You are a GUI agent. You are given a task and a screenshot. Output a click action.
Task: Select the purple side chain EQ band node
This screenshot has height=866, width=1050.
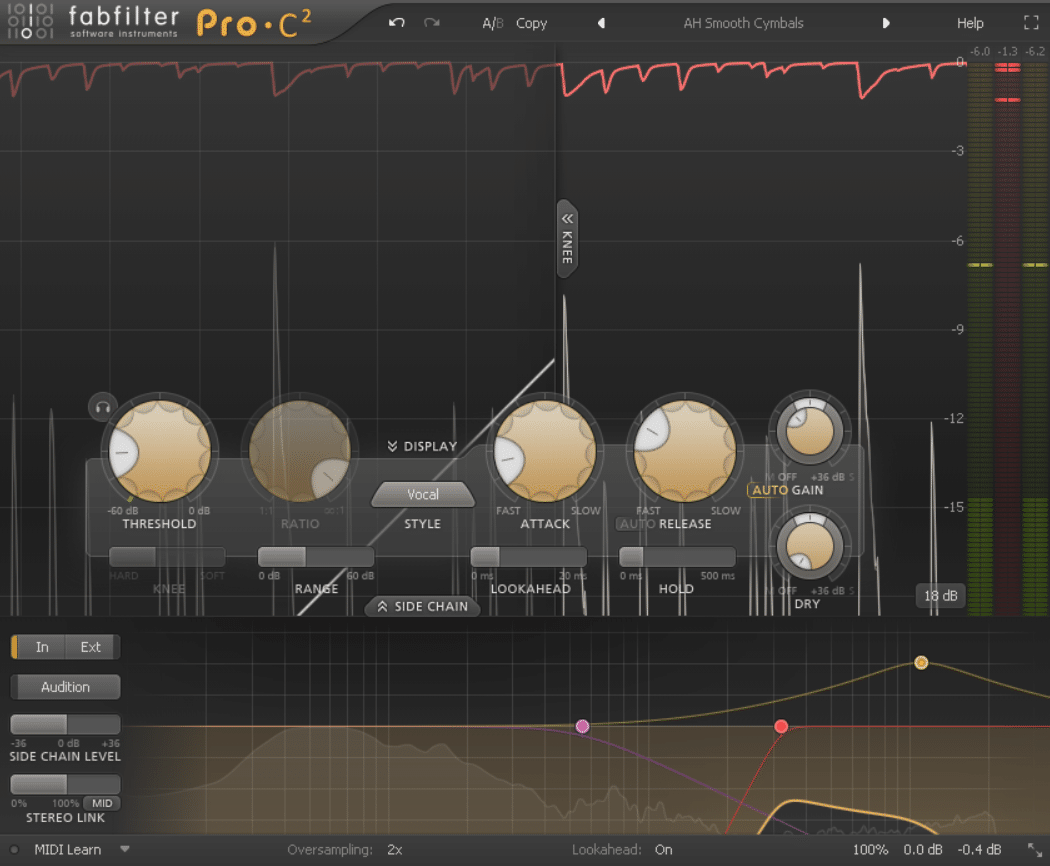point(583,726)
